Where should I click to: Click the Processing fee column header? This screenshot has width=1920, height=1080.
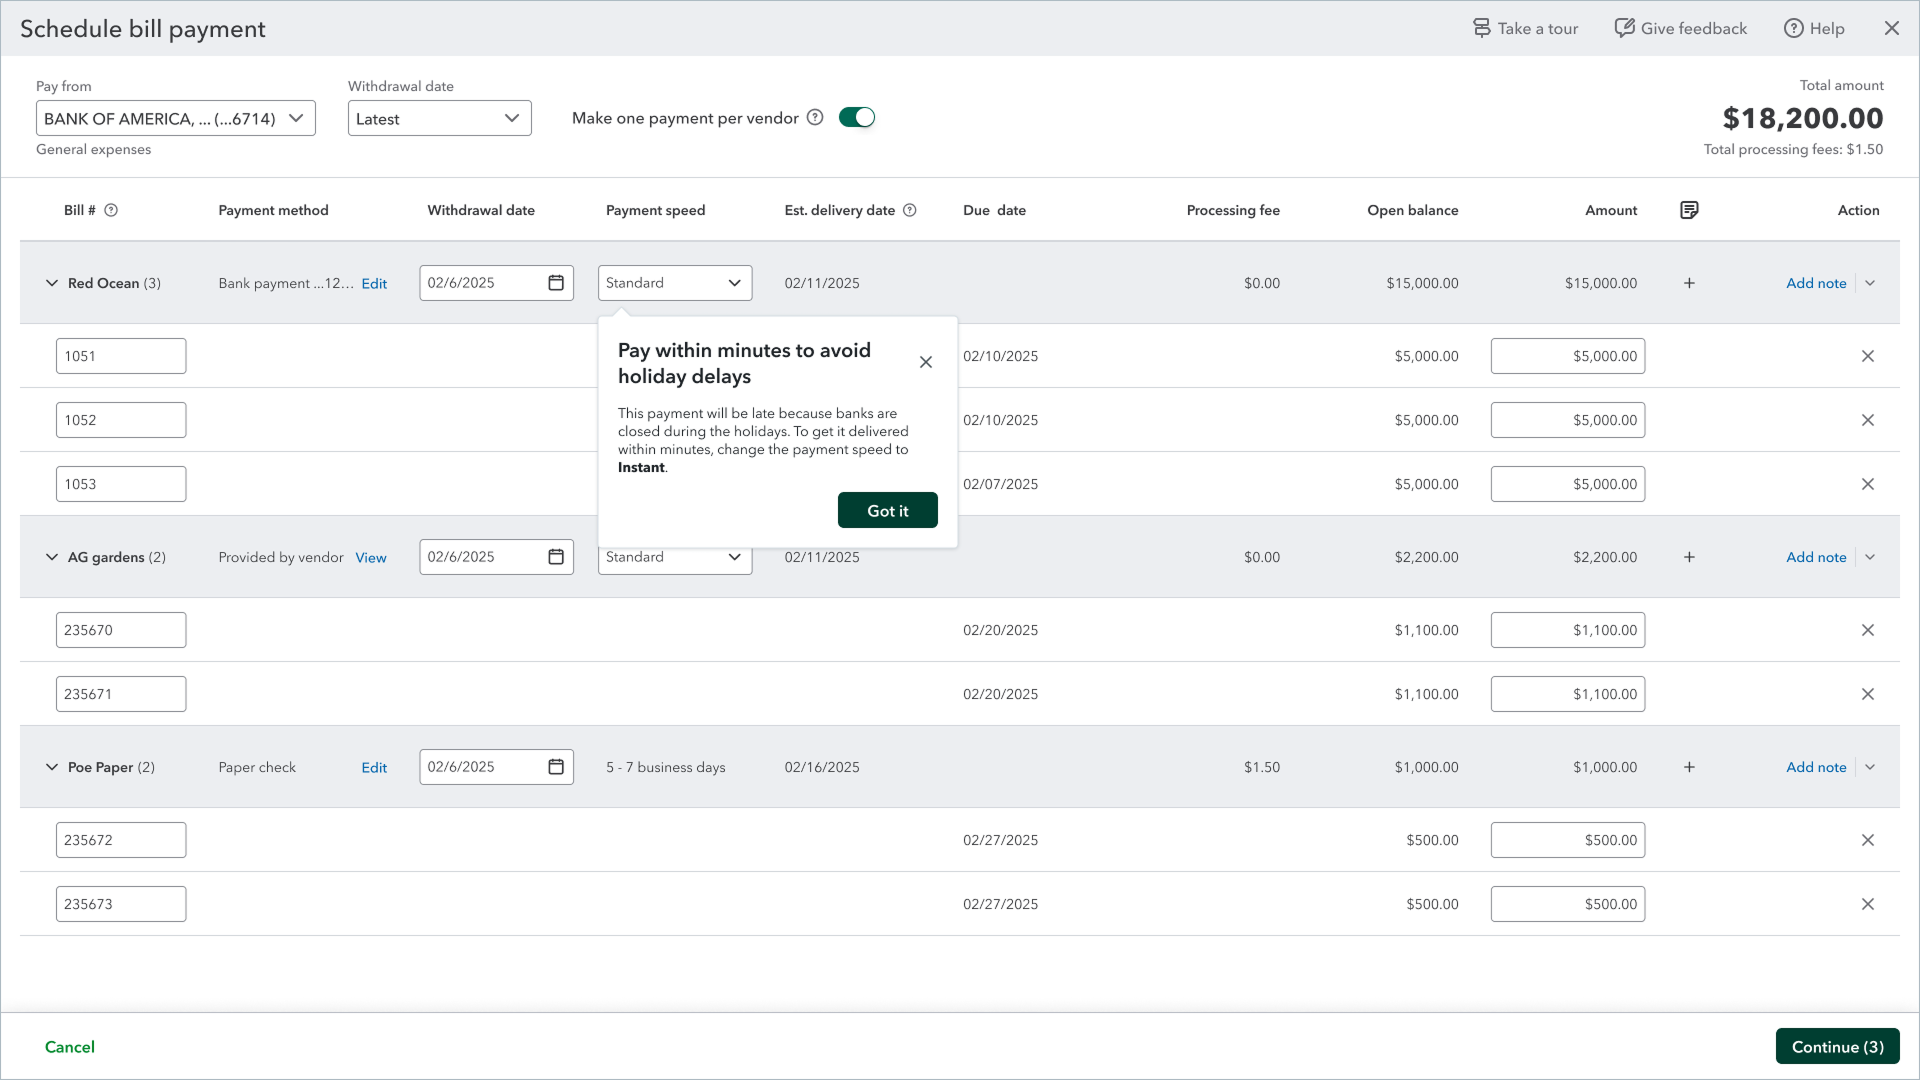coord(1233,210)
